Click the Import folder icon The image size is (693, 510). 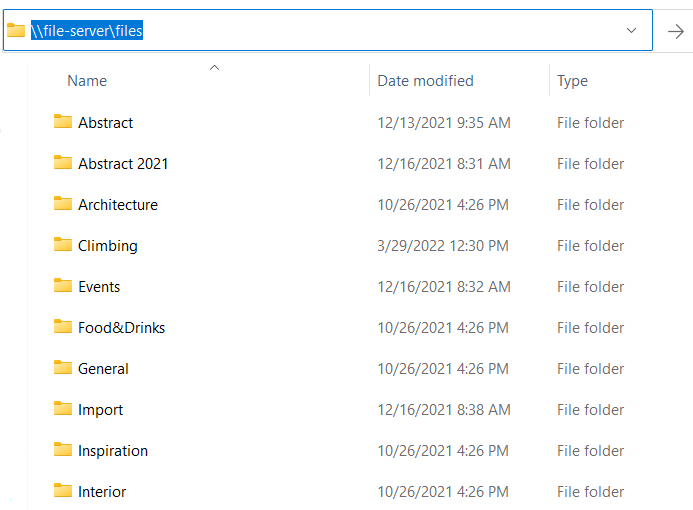tap(63, 409)
